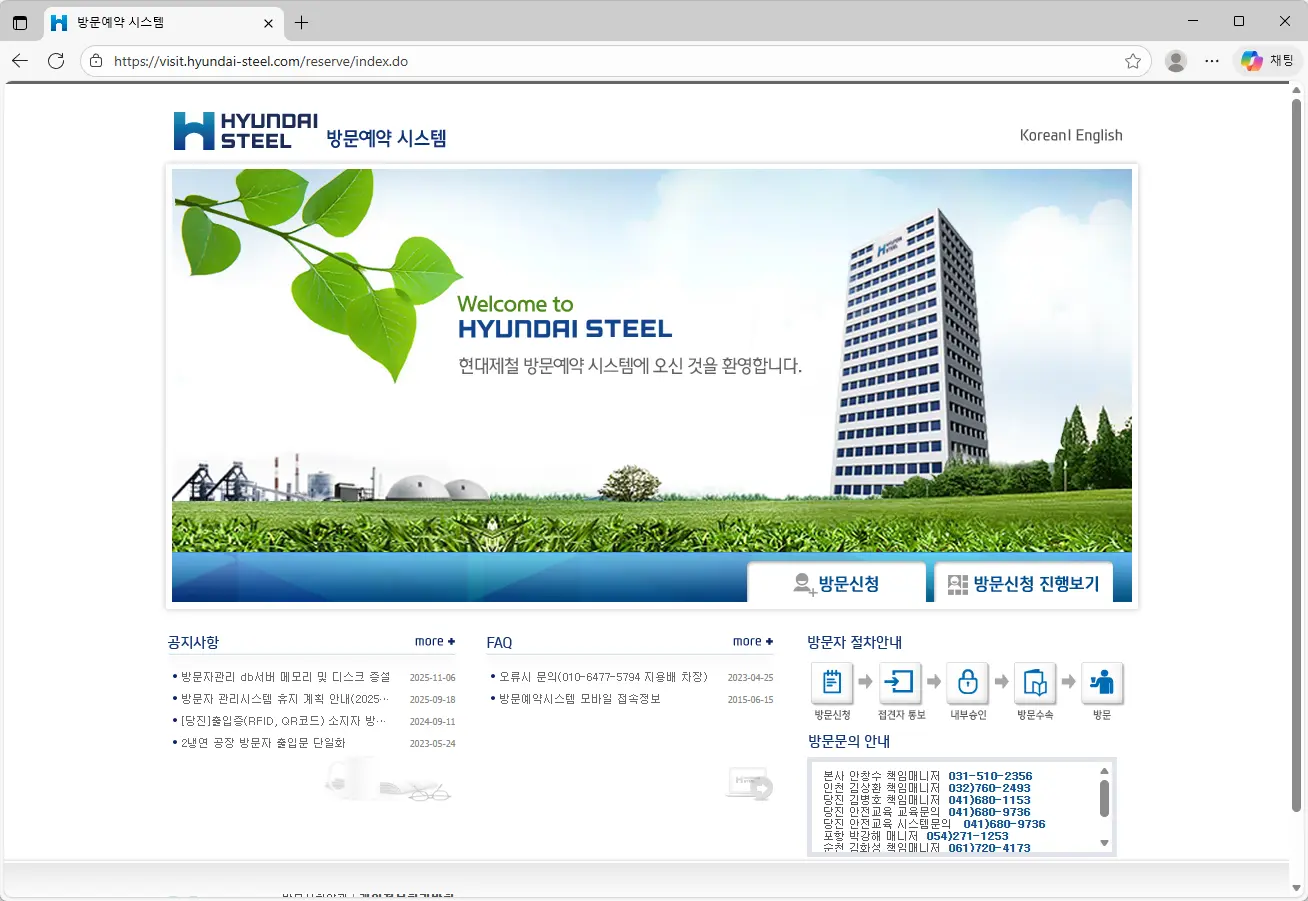Click the 방문신청 notepad step icon

coord(833,682)
